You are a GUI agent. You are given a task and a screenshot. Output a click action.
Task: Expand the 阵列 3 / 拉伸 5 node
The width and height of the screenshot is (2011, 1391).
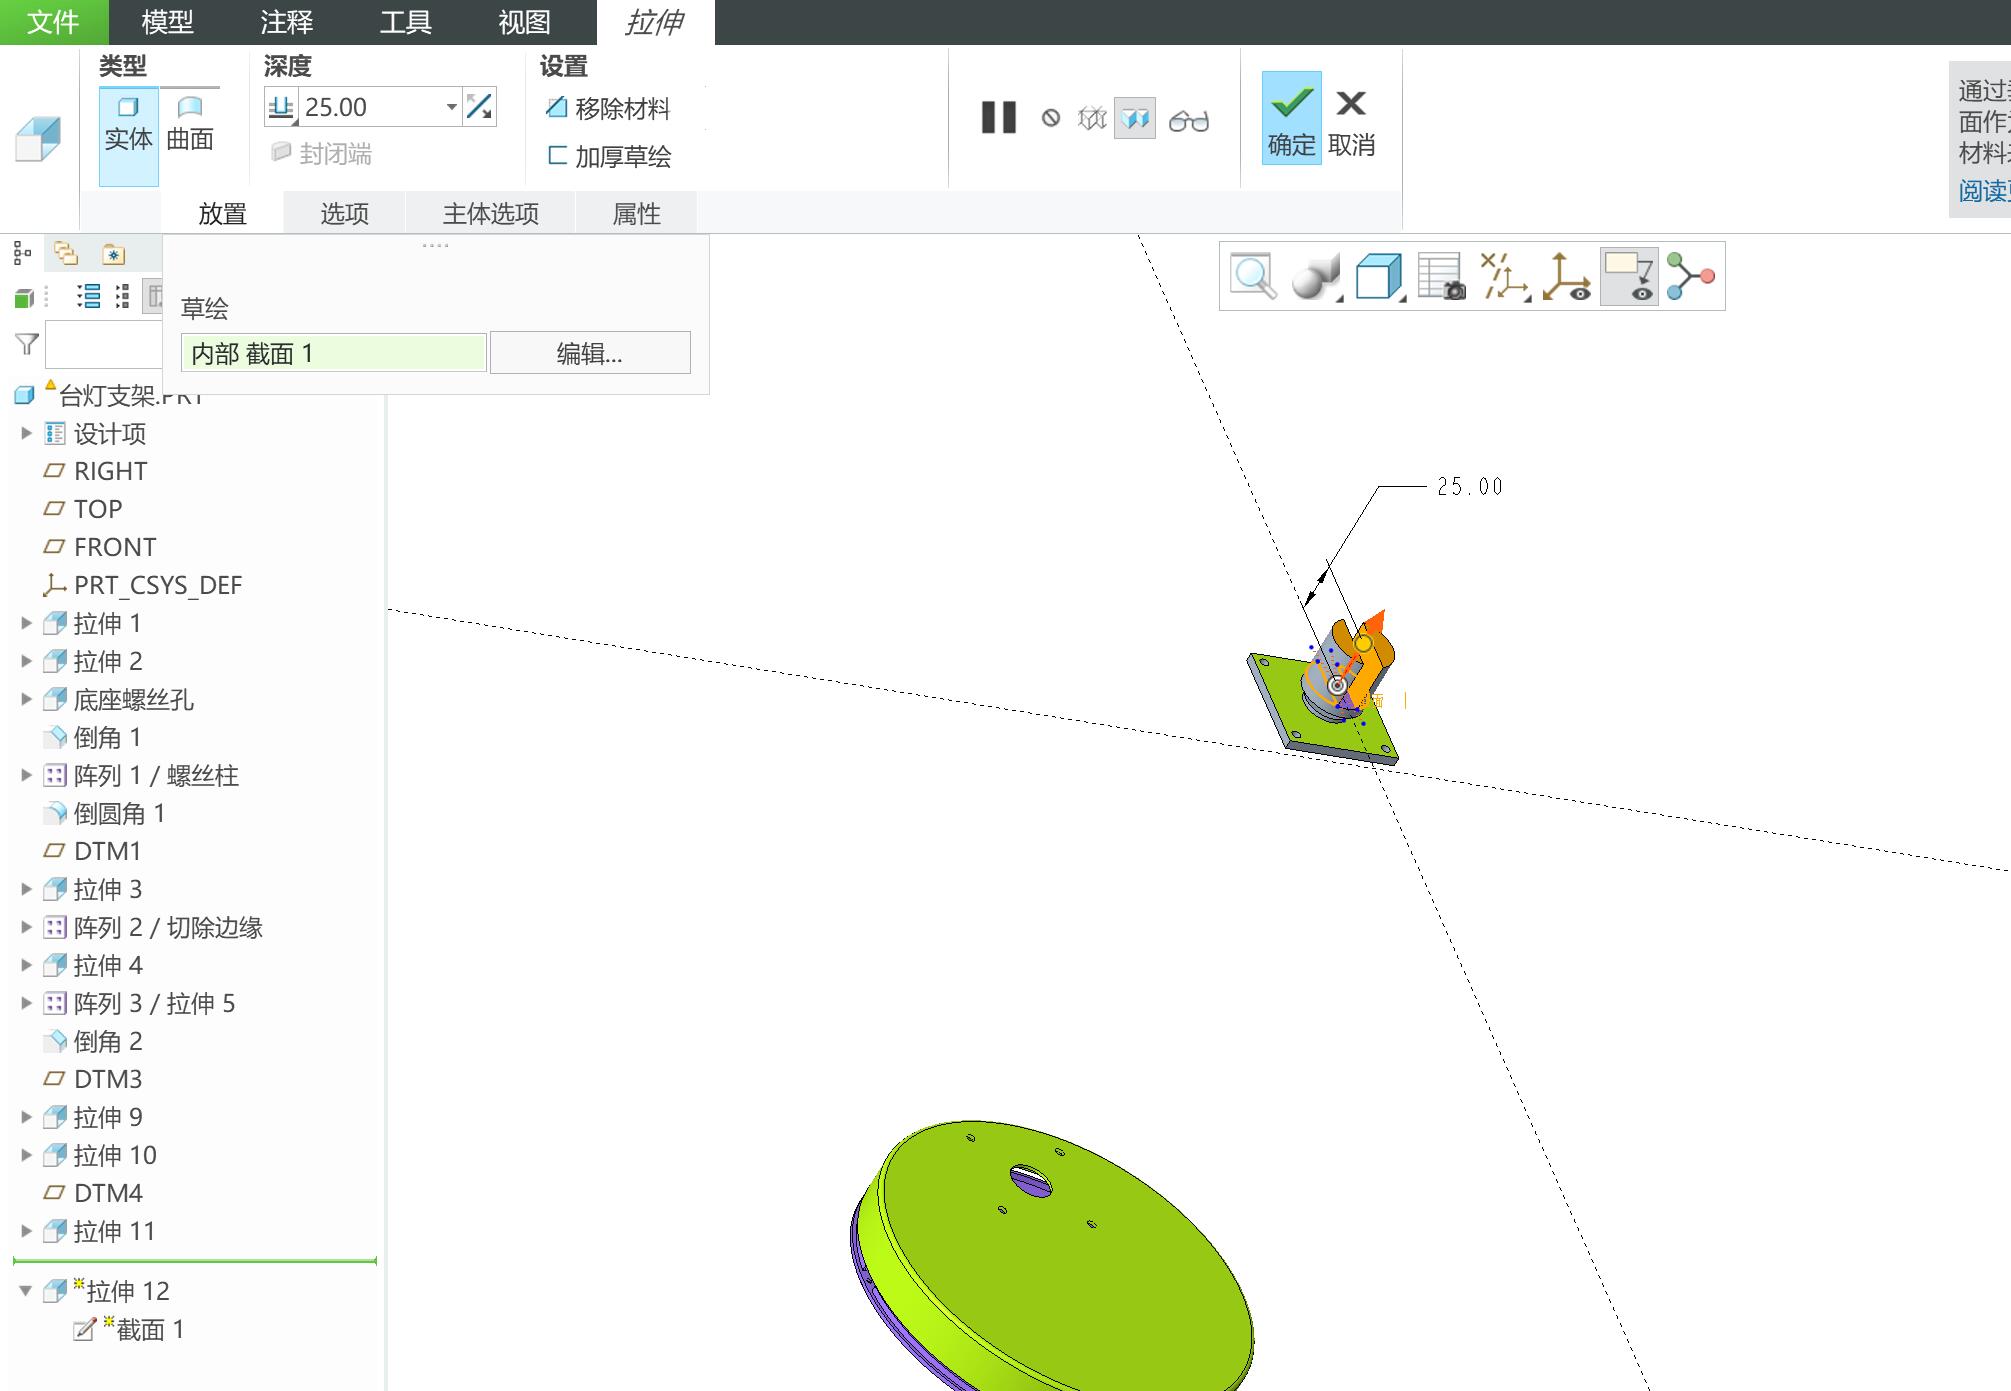[27, 1004]
